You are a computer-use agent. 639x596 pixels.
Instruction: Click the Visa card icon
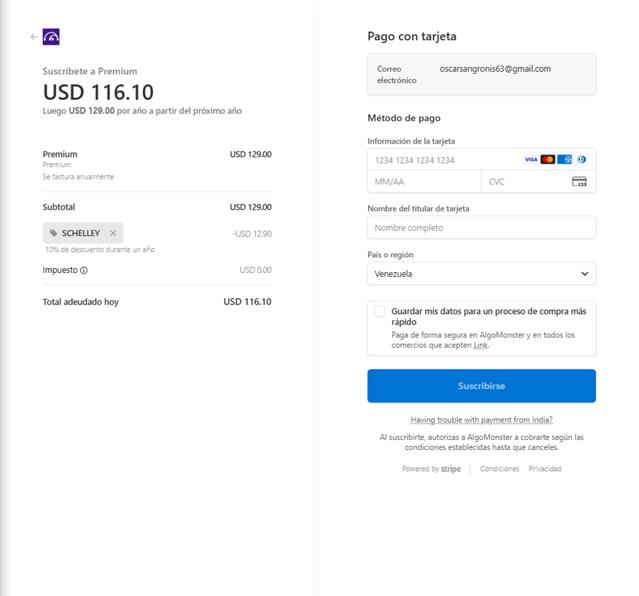click(531, 159)
